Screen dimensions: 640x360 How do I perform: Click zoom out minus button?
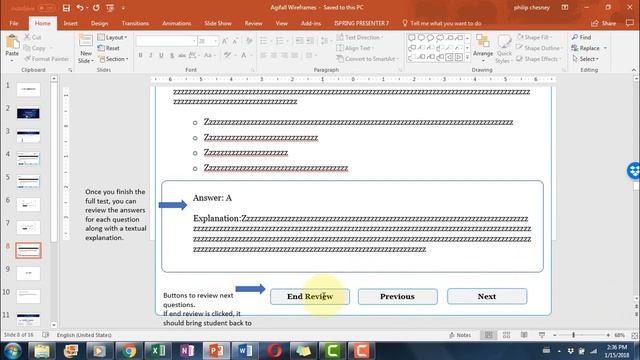coord(554,335)
